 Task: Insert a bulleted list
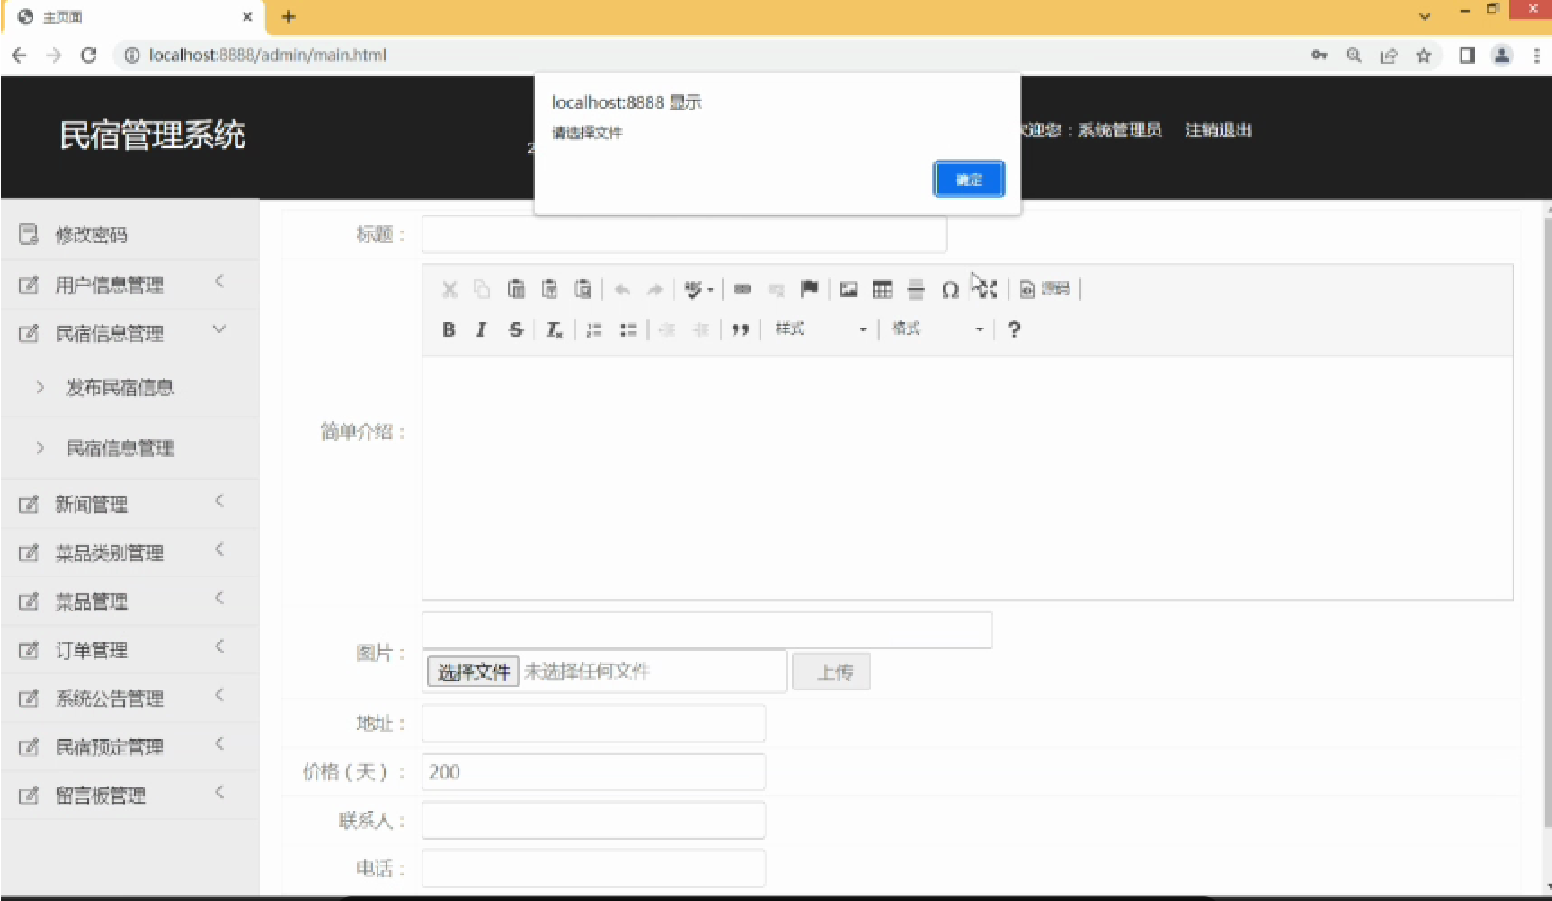coord(628,330)
